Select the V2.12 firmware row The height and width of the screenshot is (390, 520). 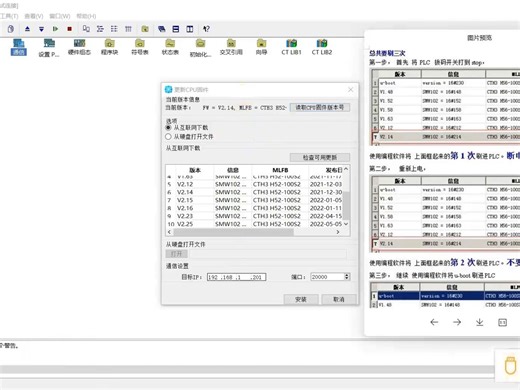[x=255, y=184]
